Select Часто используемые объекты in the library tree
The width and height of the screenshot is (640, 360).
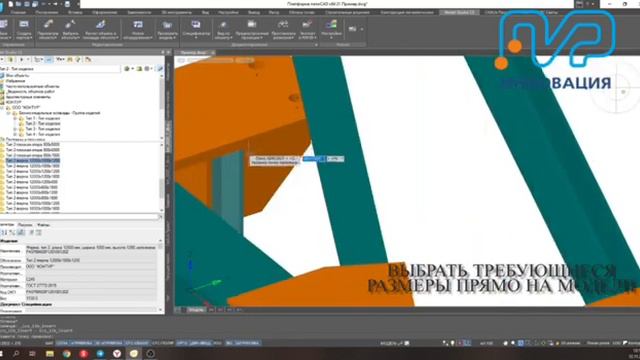coord(33,86)
